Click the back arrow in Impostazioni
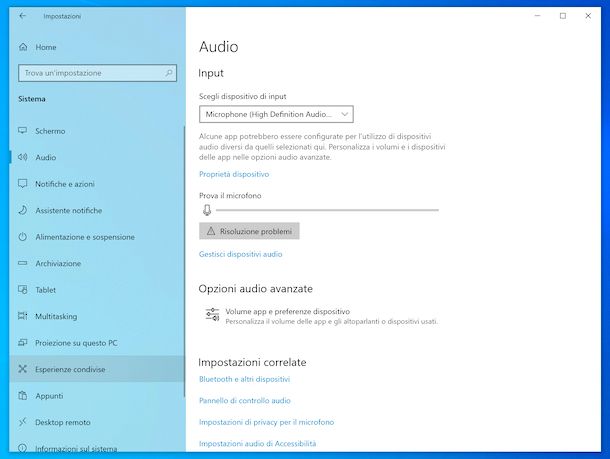This screenshot has width=610, height=459. (x=23, y=16)
